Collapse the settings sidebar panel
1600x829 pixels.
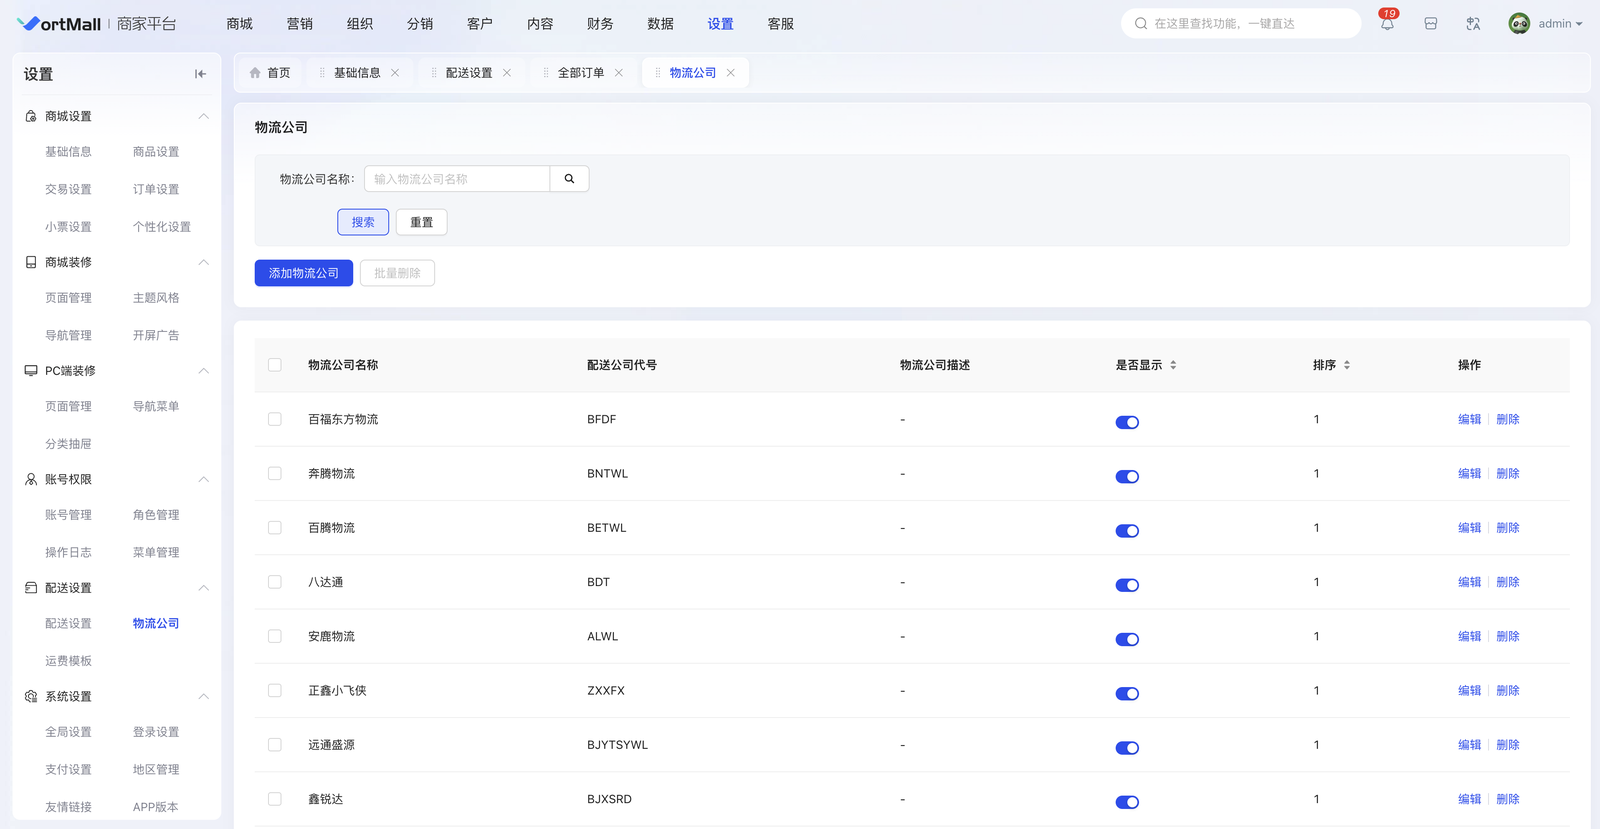(200, 74)
